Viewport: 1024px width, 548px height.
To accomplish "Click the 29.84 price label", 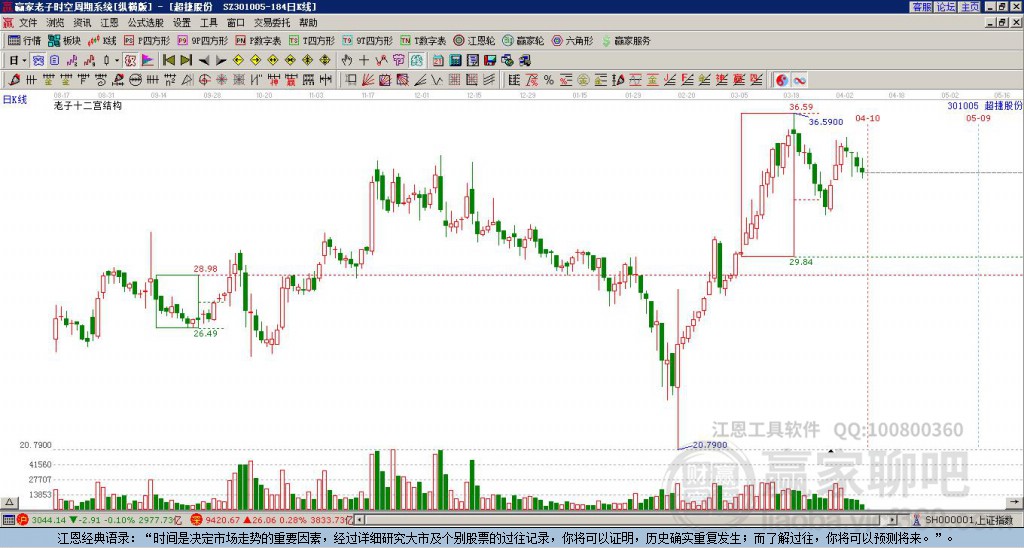I will [x=801, y=262].
